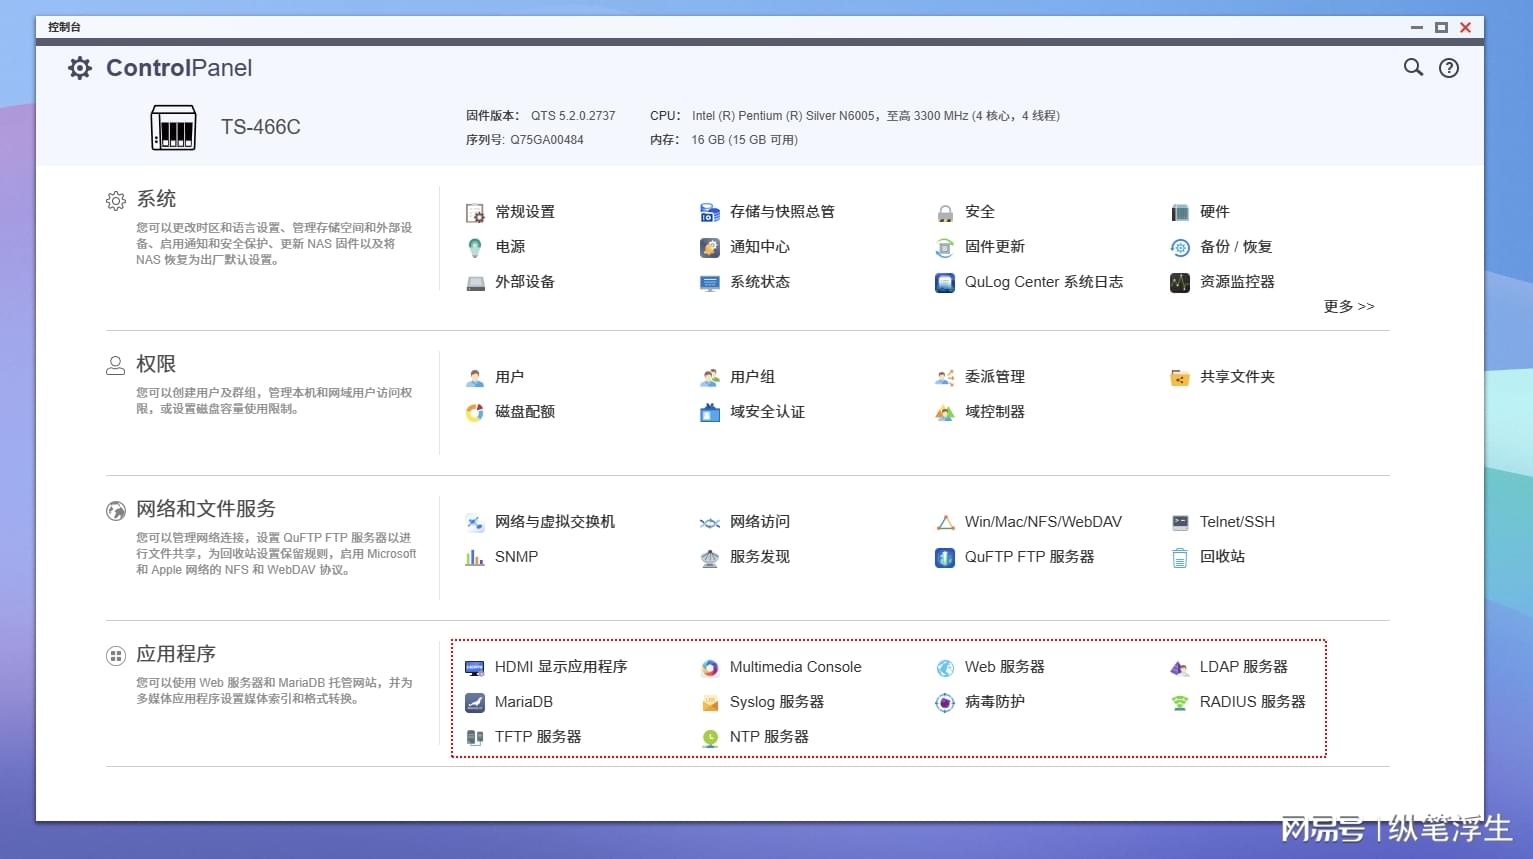Open the 电源 light bulb icon

coord(475,247)
